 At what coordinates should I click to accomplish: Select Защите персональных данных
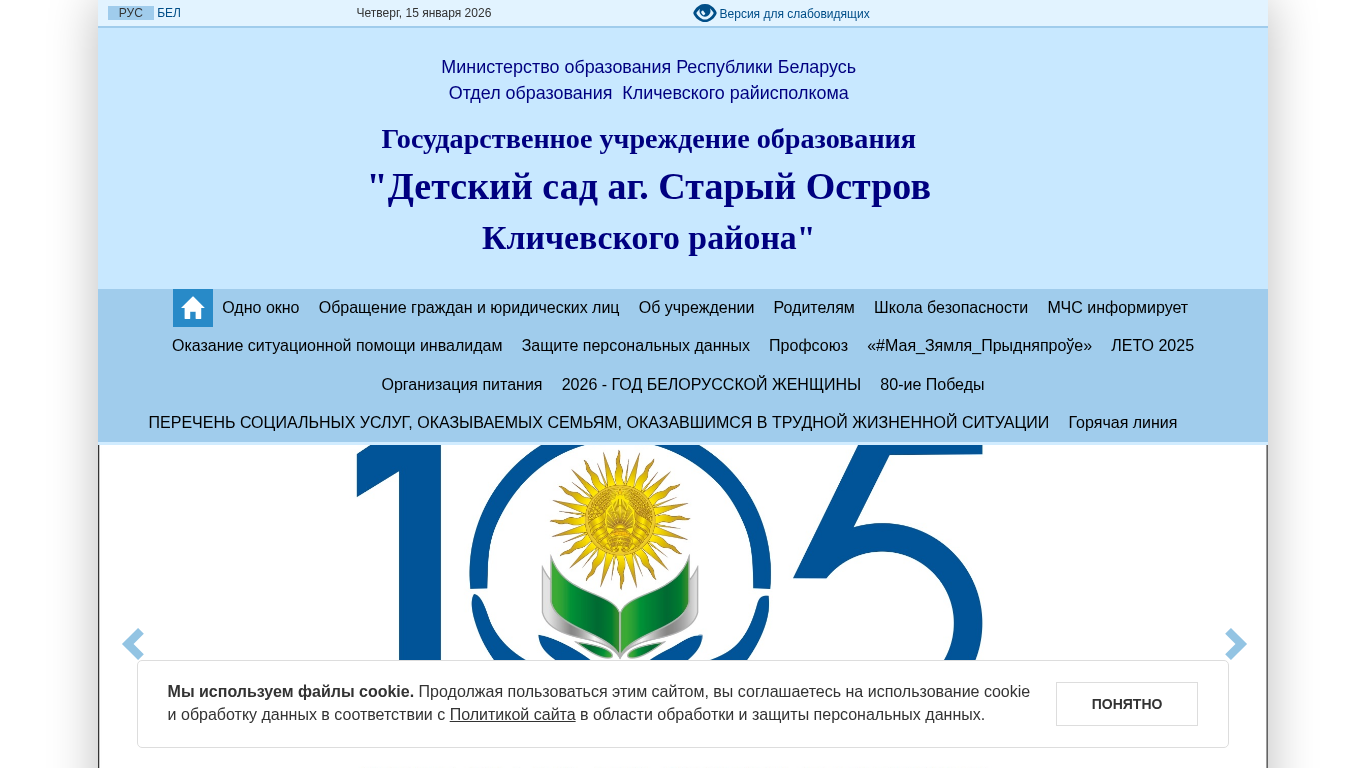point(636,346)
